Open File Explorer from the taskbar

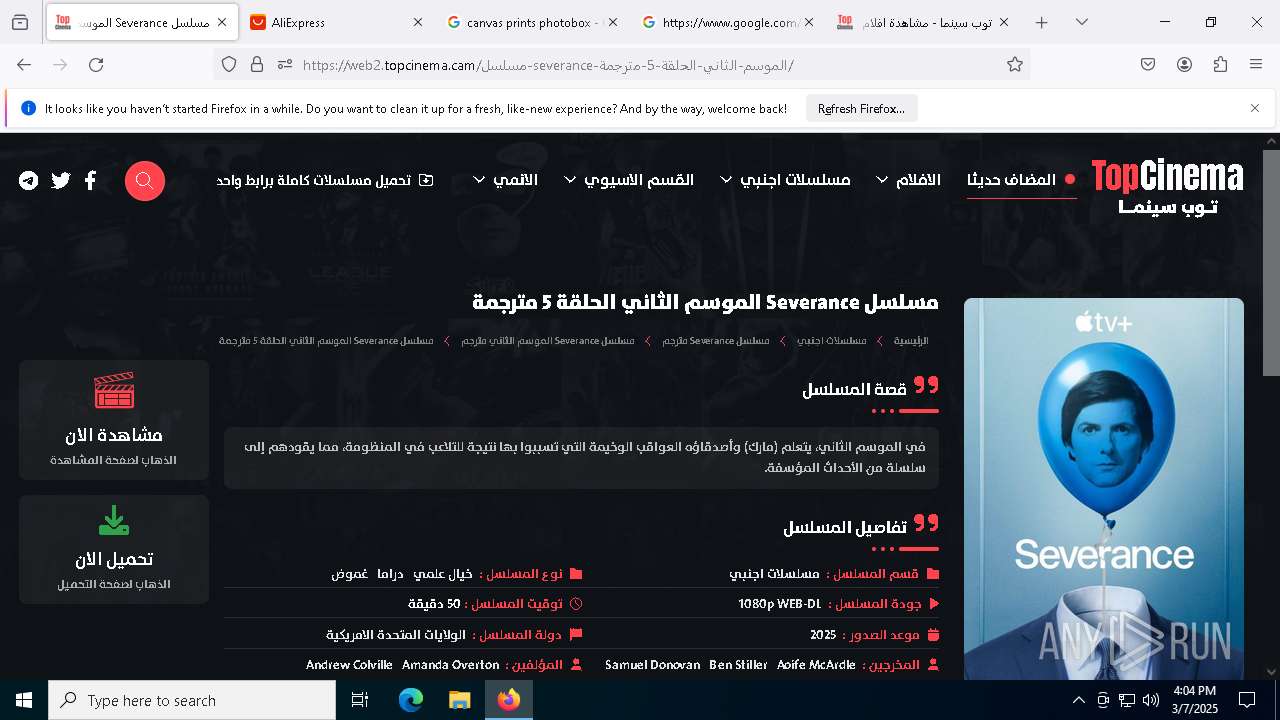[x=460, y=700]
